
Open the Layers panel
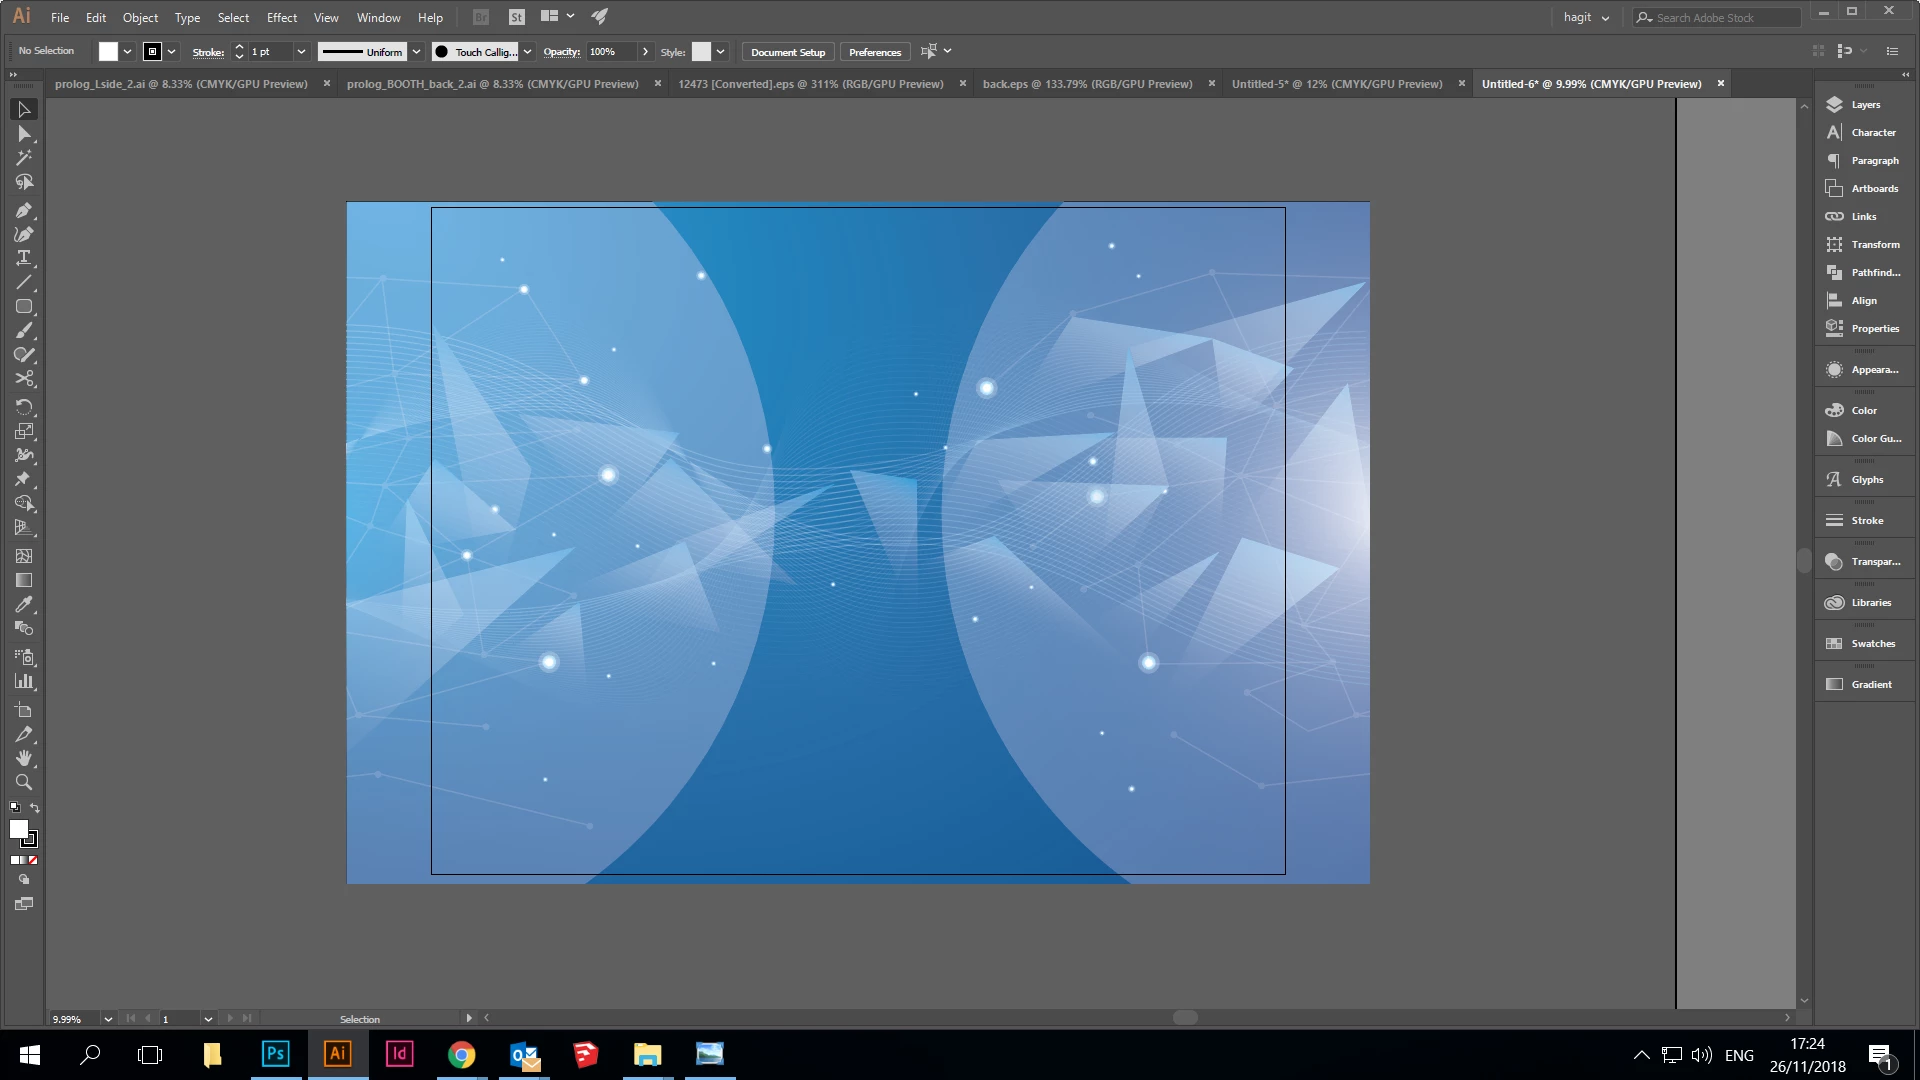[1864, 104]
